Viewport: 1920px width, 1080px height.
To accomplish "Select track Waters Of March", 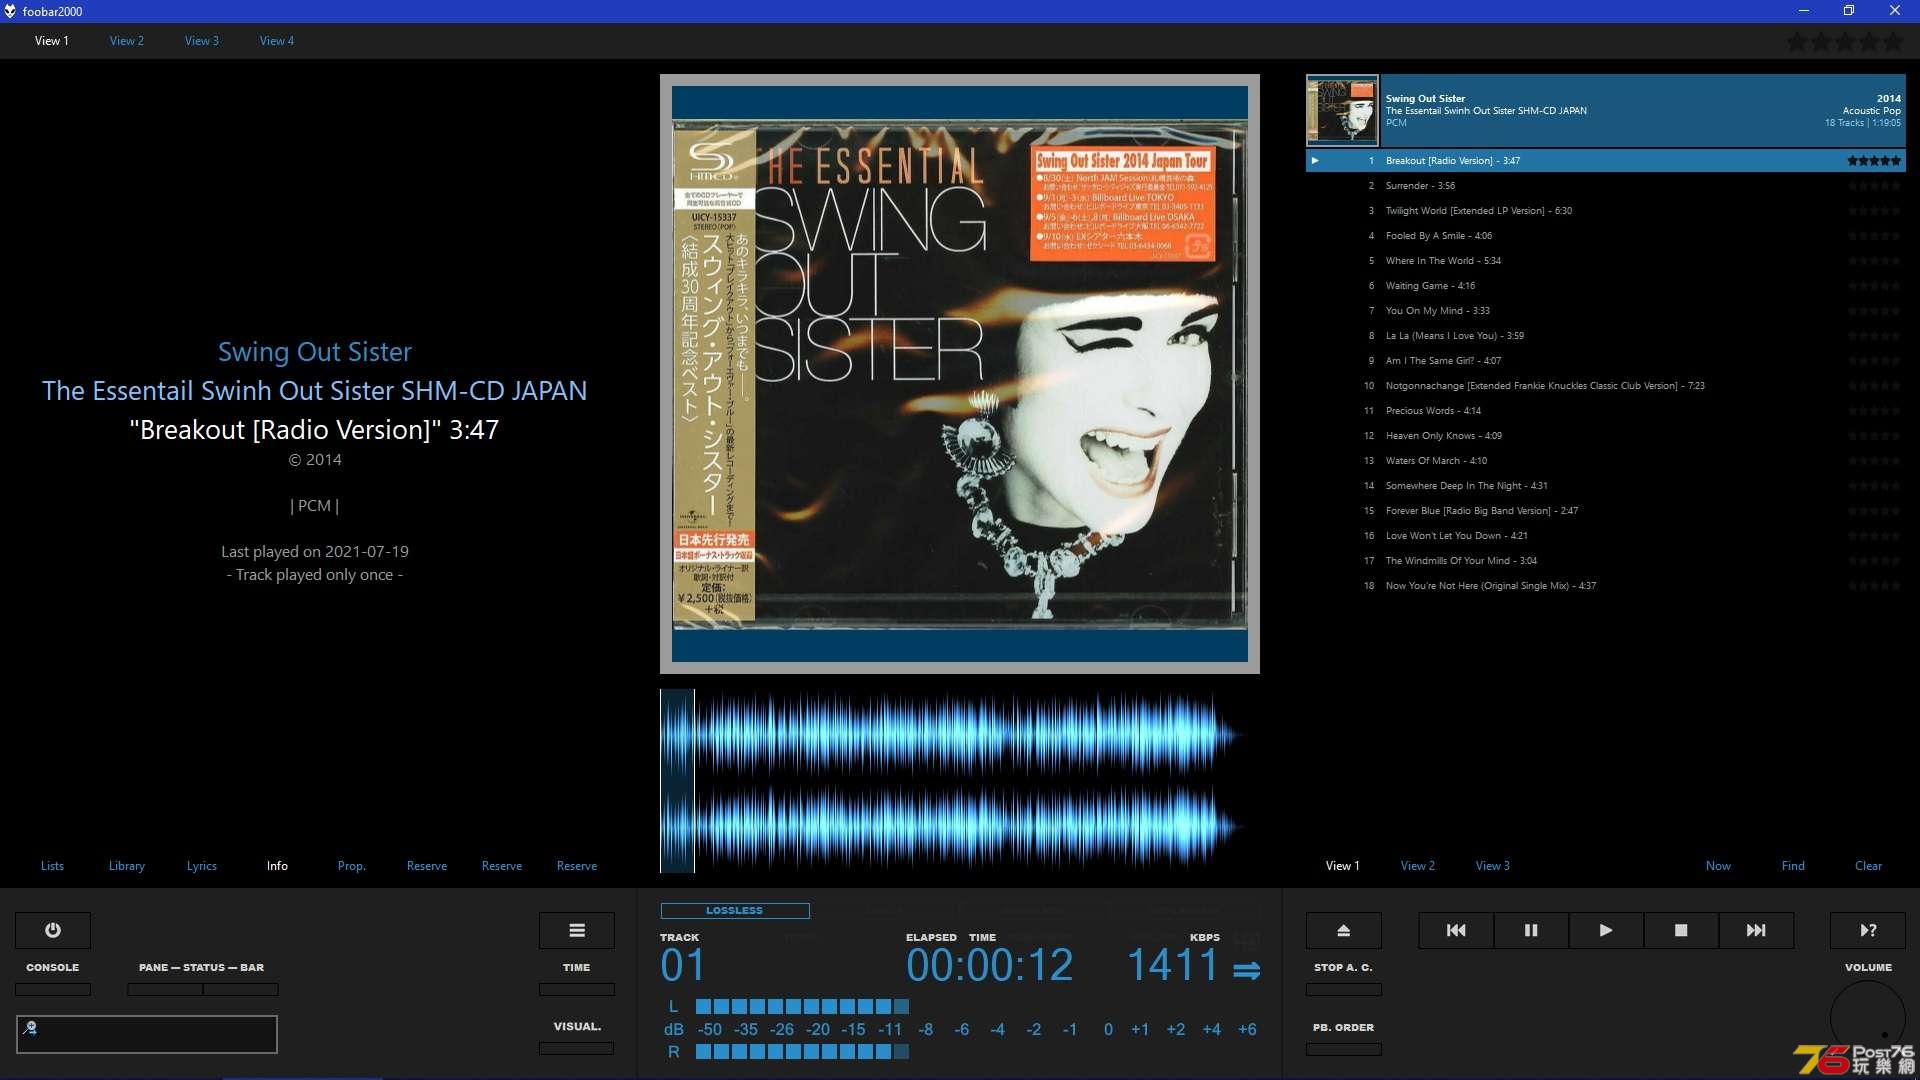I will pos(1605,461).
